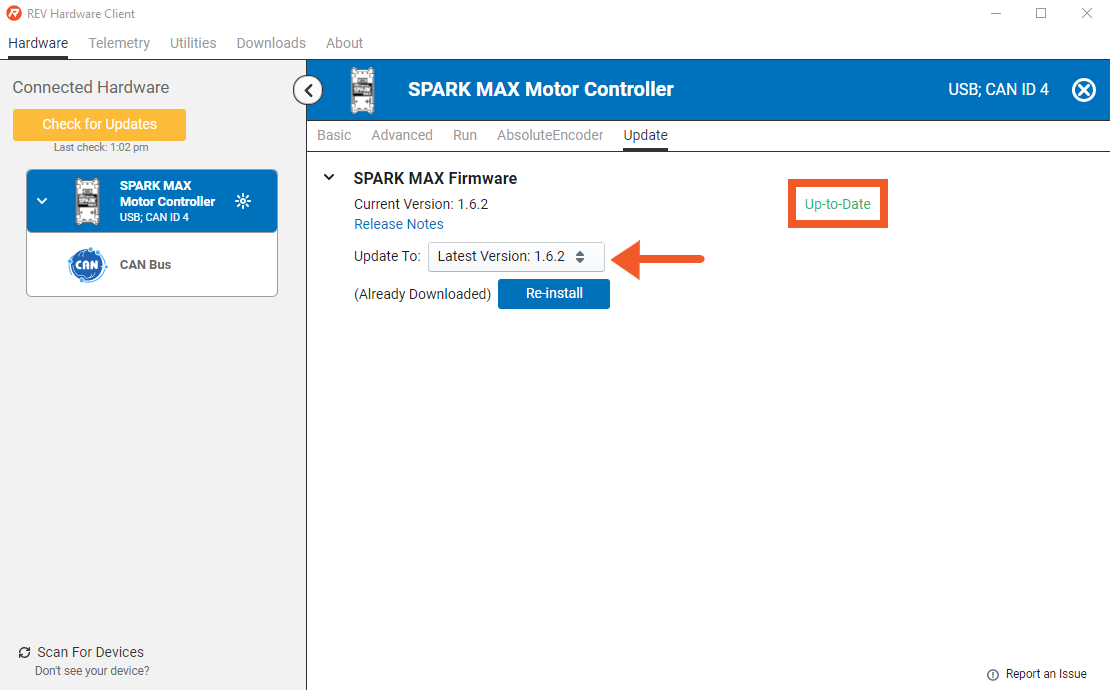Collapse the SPARK MAX sidebar item chevron
This screenshot has height=690, width=1110.
tap(42, 201)
